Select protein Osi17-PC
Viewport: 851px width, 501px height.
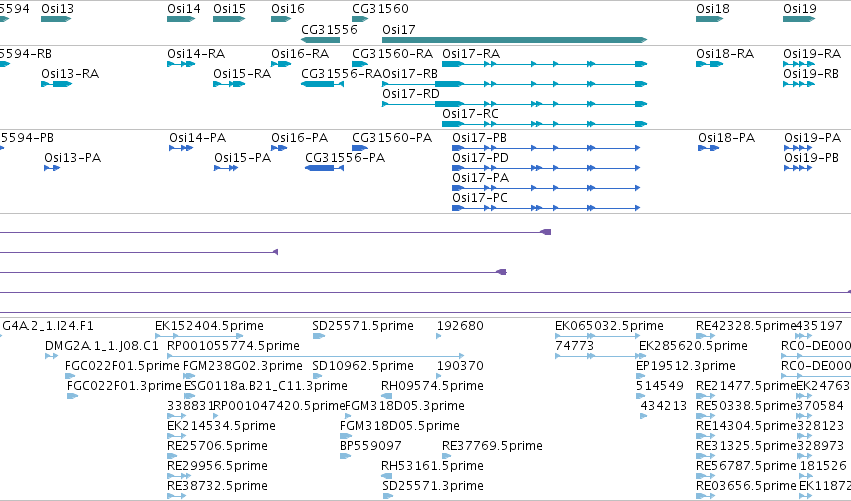[546, 208]
